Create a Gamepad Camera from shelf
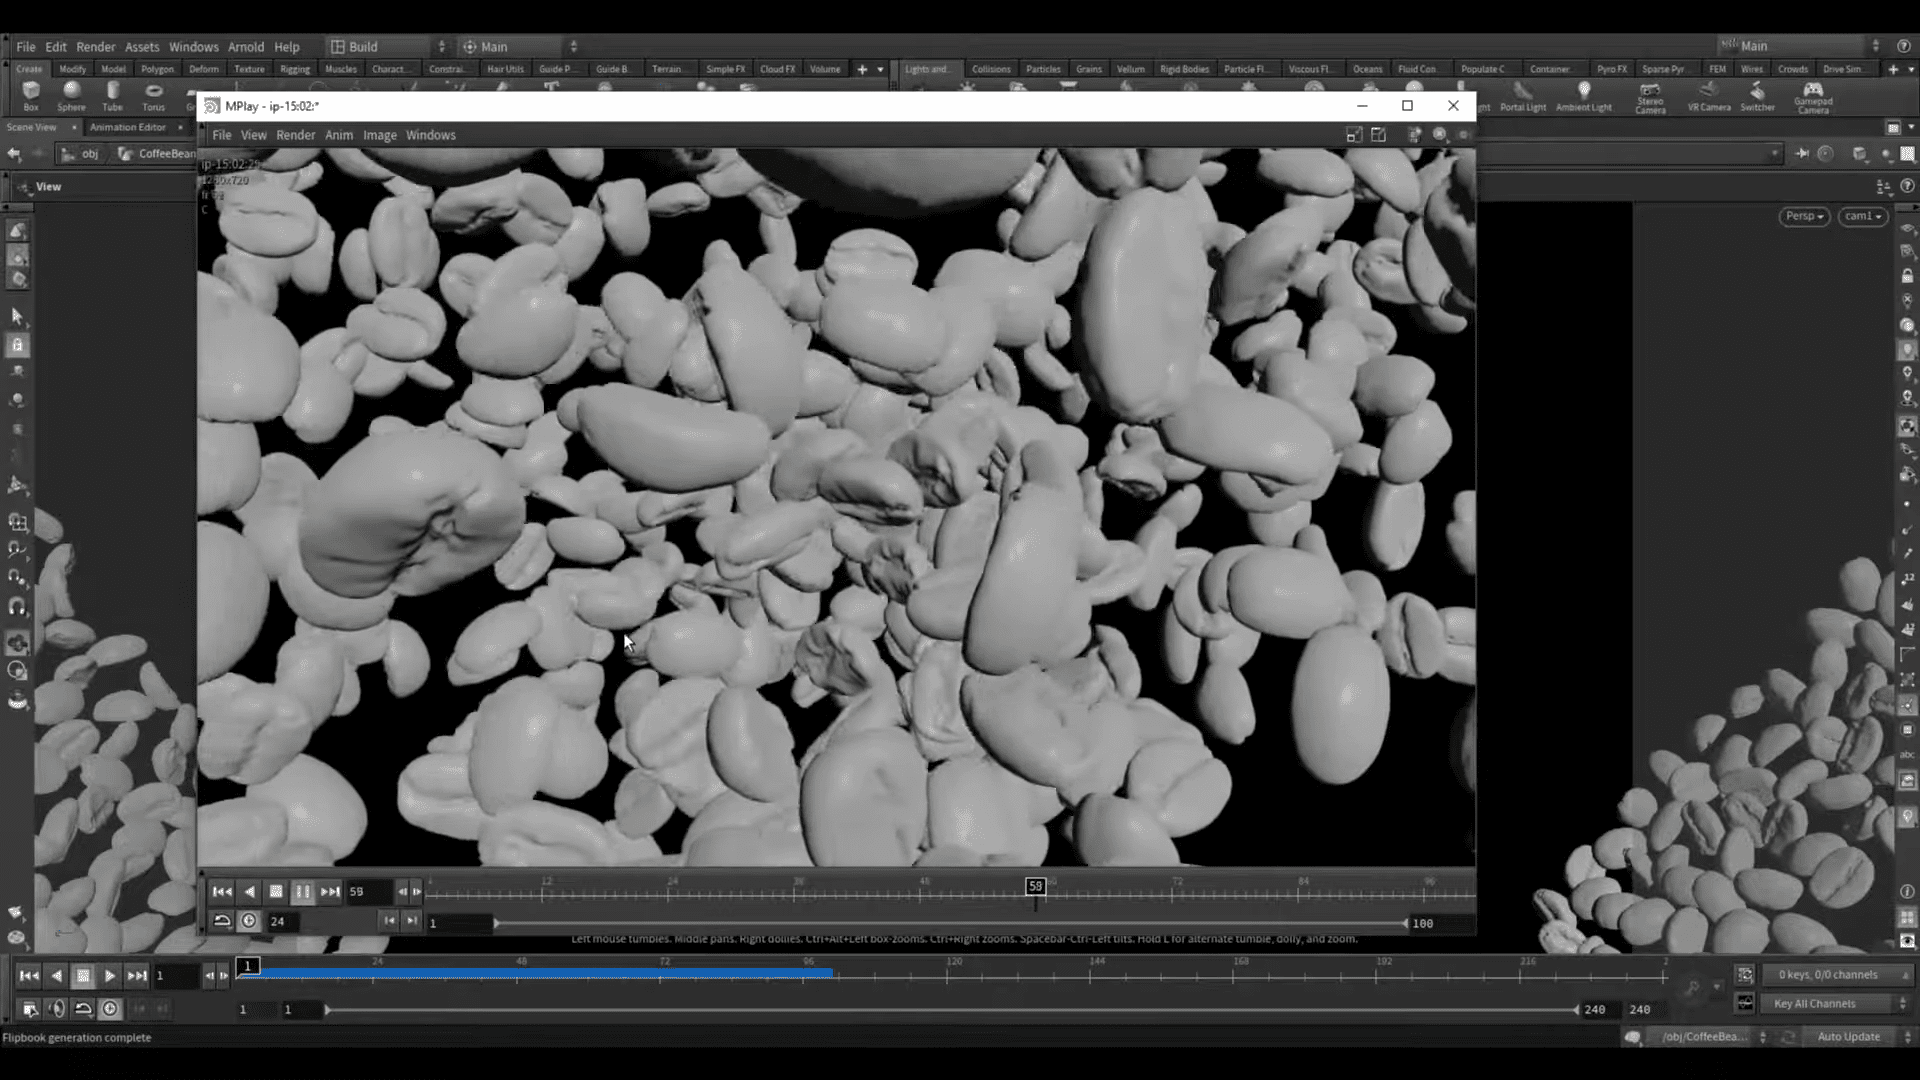Screen dimensions: 1920x1080 pyautogui.click(x=1813, y=97)
